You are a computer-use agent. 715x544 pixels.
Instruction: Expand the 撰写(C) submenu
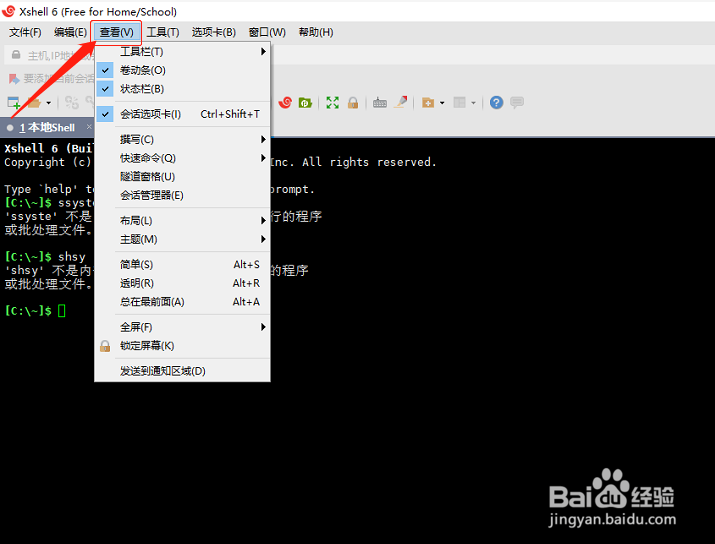click(x=182, y=139)
